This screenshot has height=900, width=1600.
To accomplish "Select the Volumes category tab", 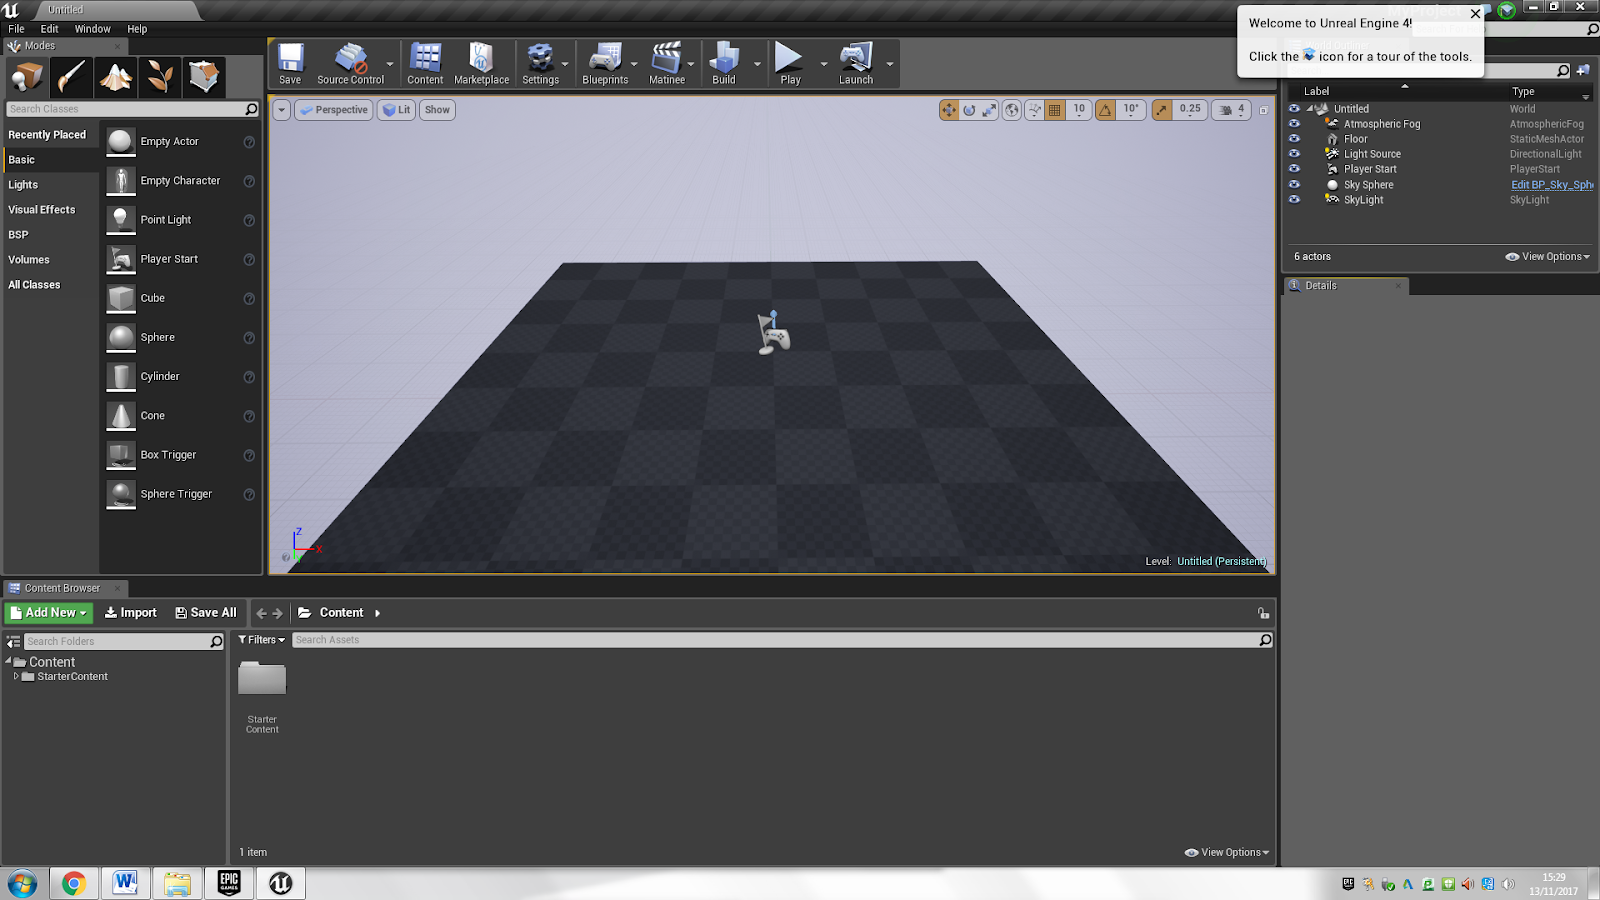I will point(51,260).
